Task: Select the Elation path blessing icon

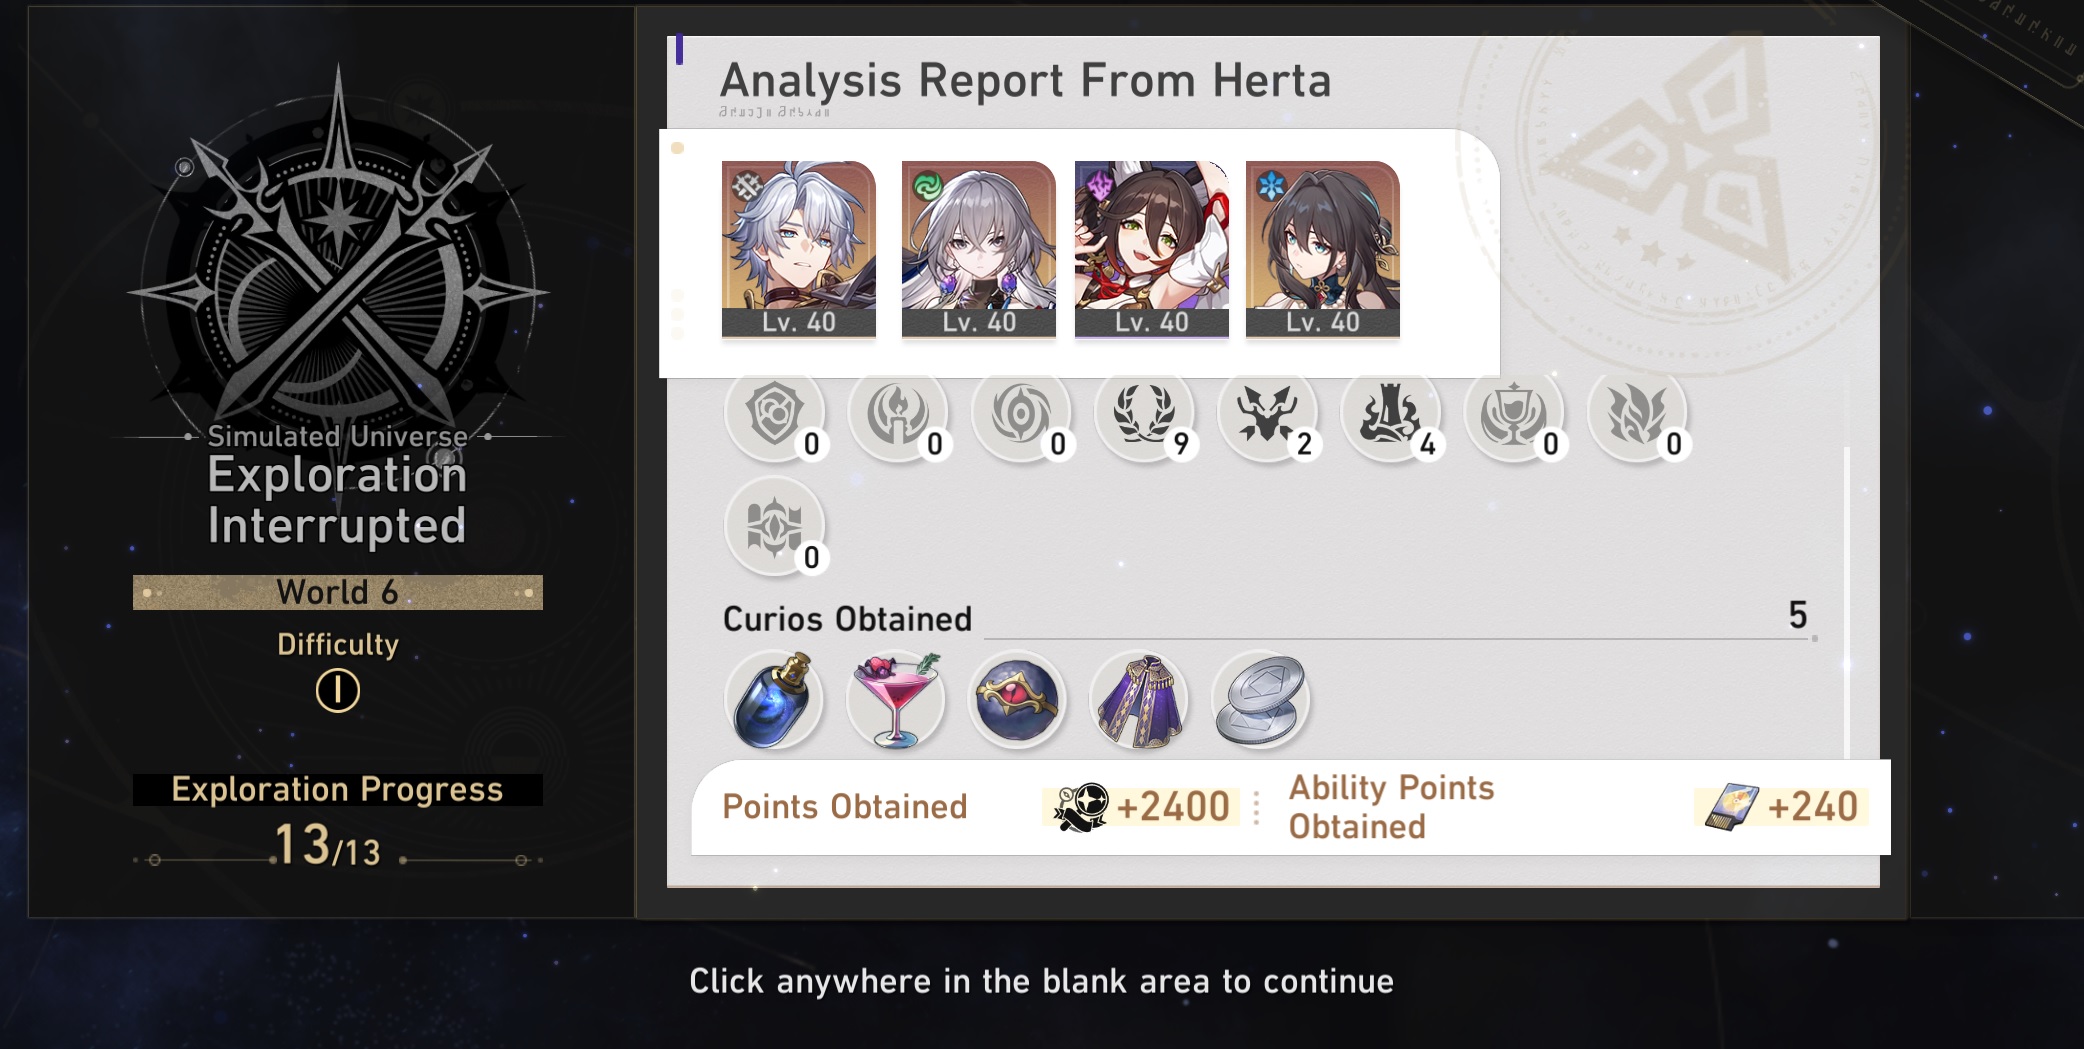Action: coord(1513,415)
